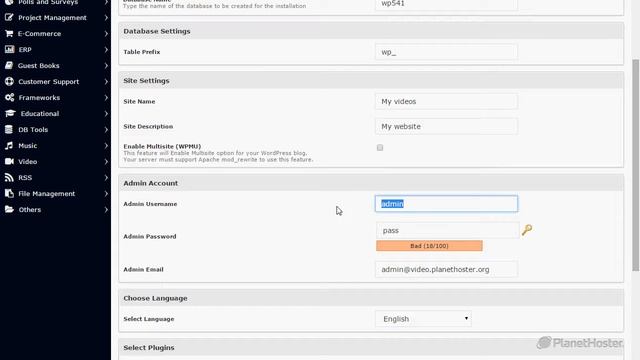The image size is (640, 360).
Task: Click the Admin Password field
Action: click(x=447, y=230)
